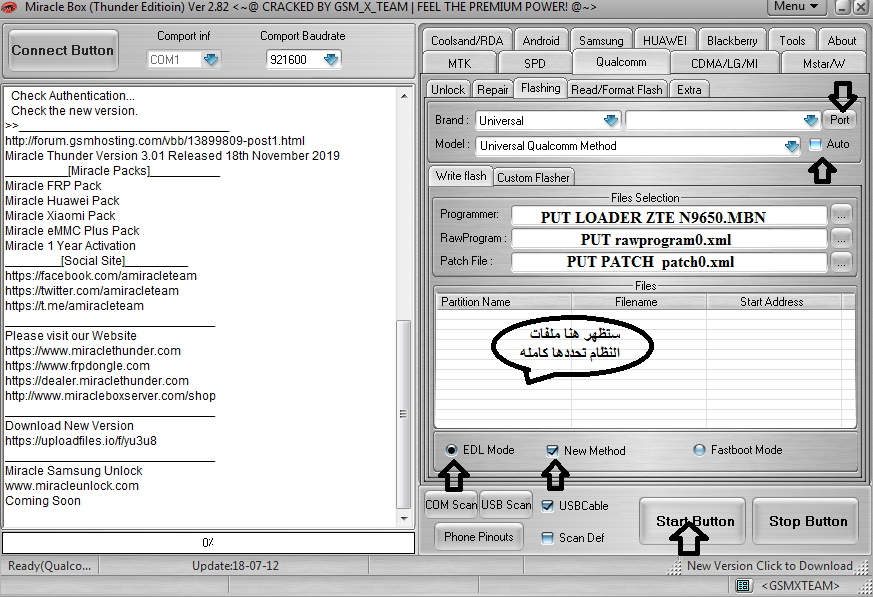Open the Model Universal Qualcomm Method dropdown

click(792, 146)
